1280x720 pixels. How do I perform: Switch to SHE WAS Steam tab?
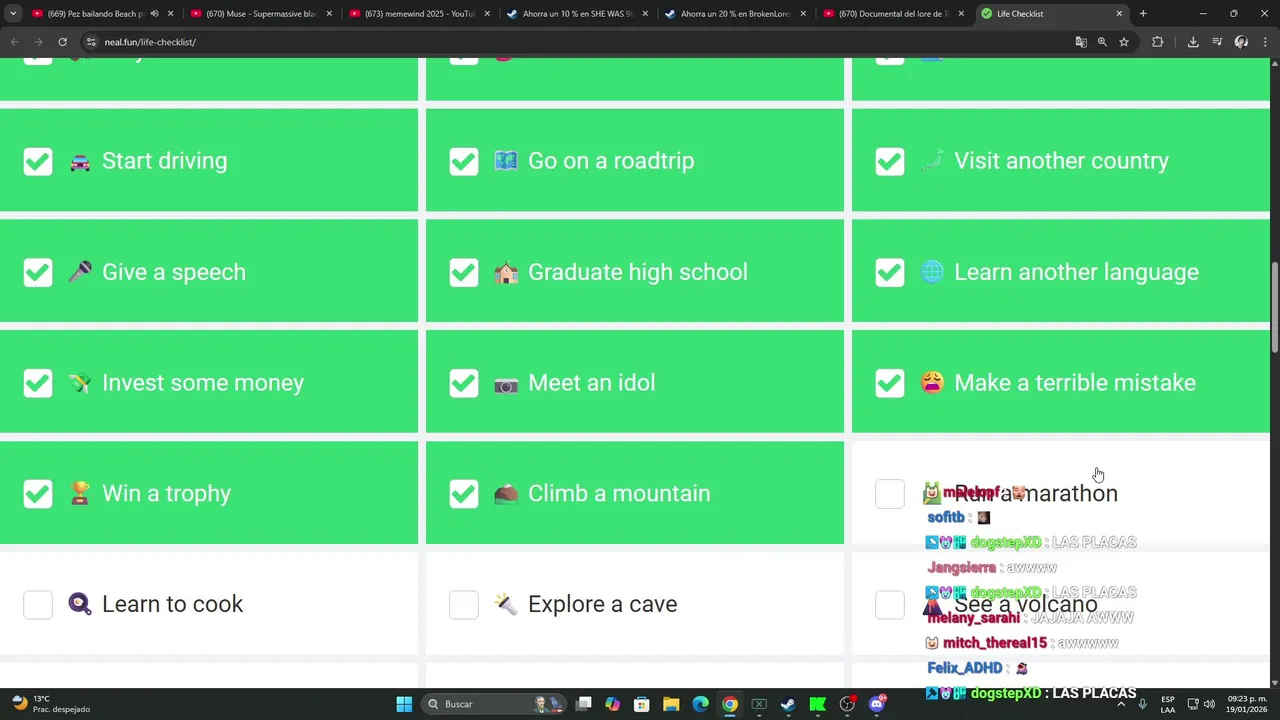577,14
